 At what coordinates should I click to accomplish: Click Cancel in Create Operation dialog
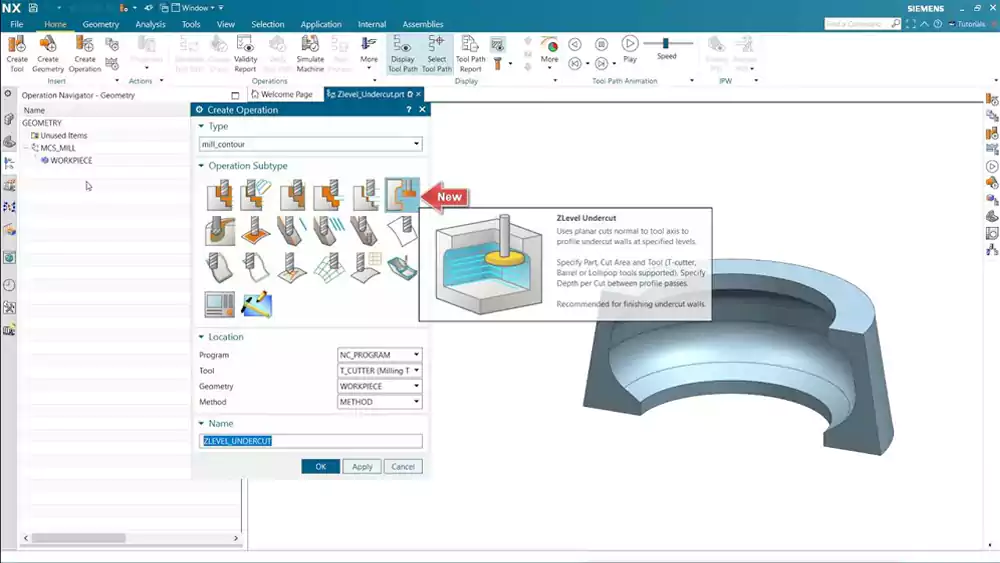(403, 467)
